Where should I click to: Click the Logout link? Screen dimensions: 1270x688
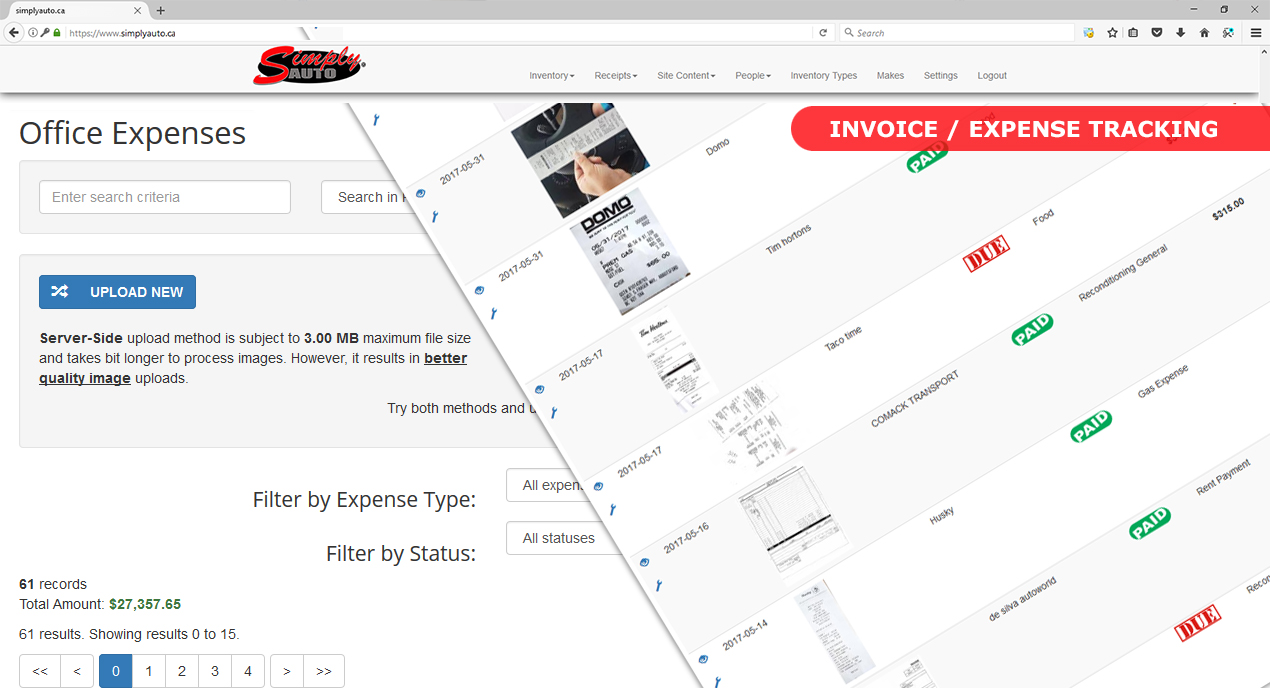click(992, 76)
